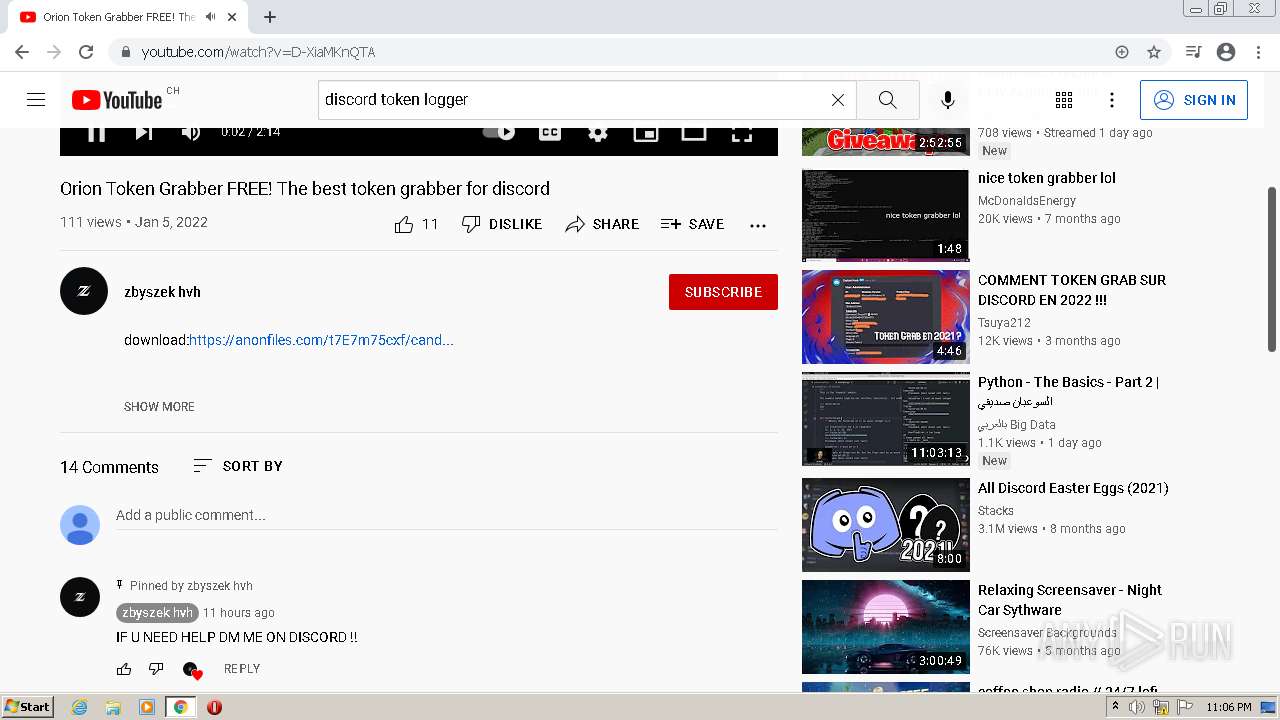Pause the video
Image resolution: width=1280 pixels, height=720 pixels.
[x=96, y=132]
